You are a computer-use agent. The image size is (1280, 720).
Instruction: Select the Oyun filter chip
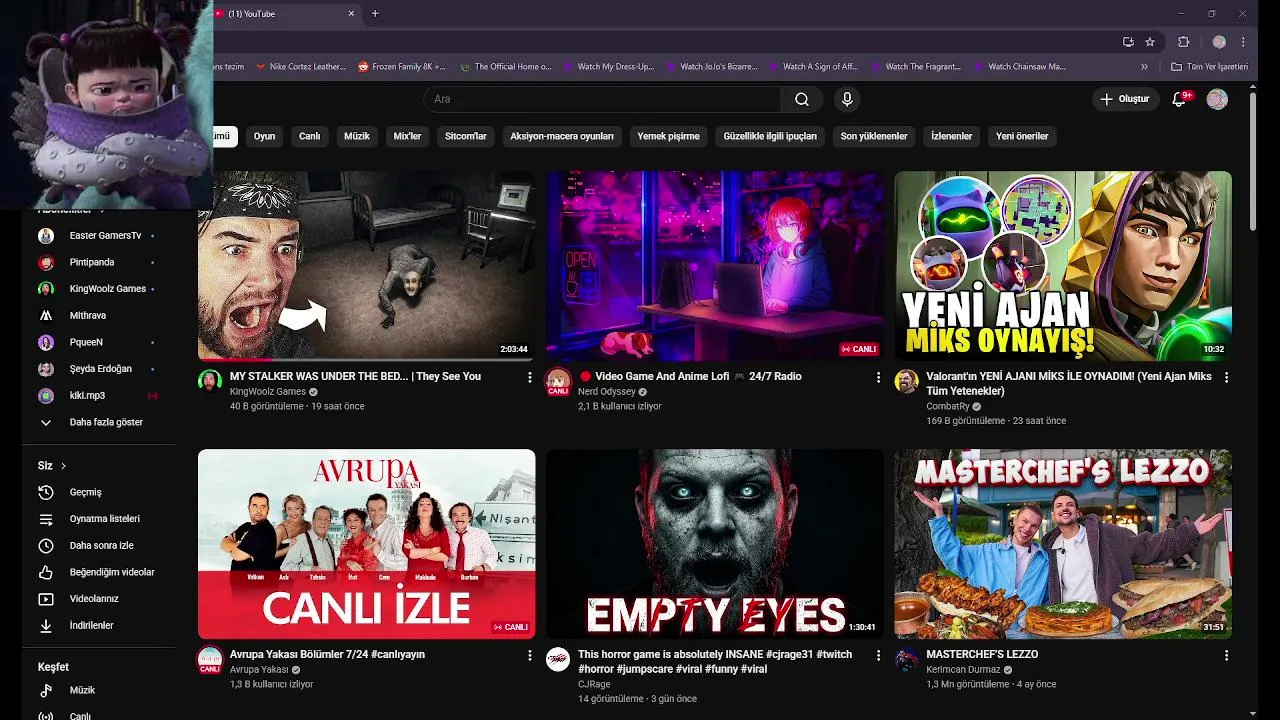point(264,136)
